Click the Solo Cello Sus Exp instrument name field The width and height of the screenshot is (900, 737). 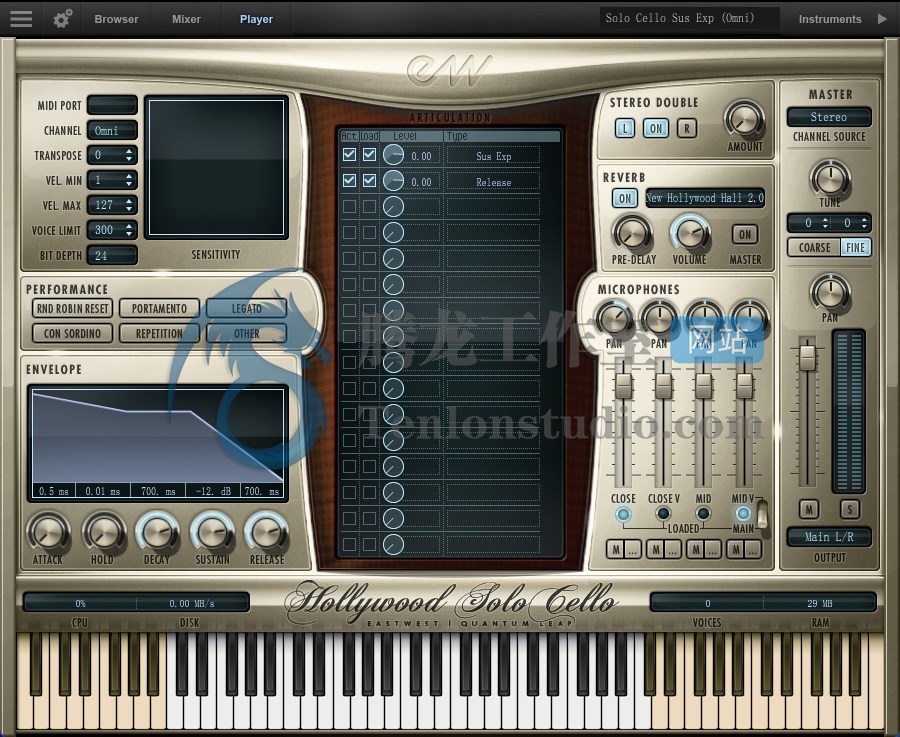[689, 18]
